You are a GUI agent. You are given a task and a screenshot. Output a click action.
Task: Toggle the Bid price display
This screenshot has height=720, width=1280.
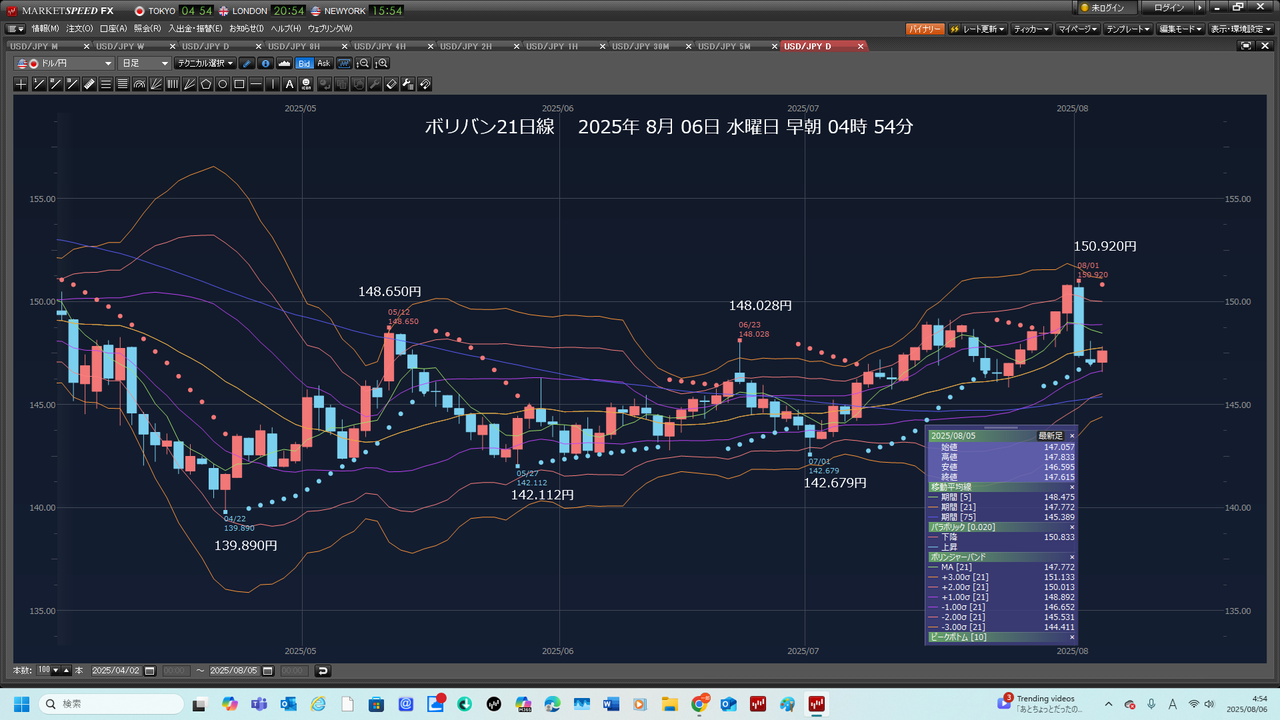tap(304, 63)
